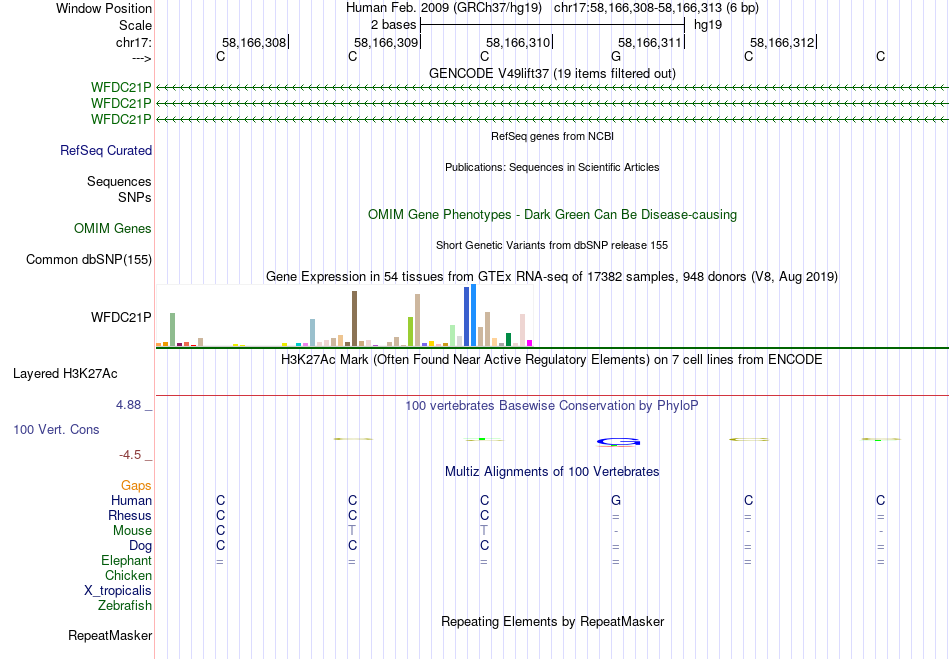The image size is (950, 659).
Task: Click the 'Common dbSNP(155)' track label
Action: click(x=88, y=259)
